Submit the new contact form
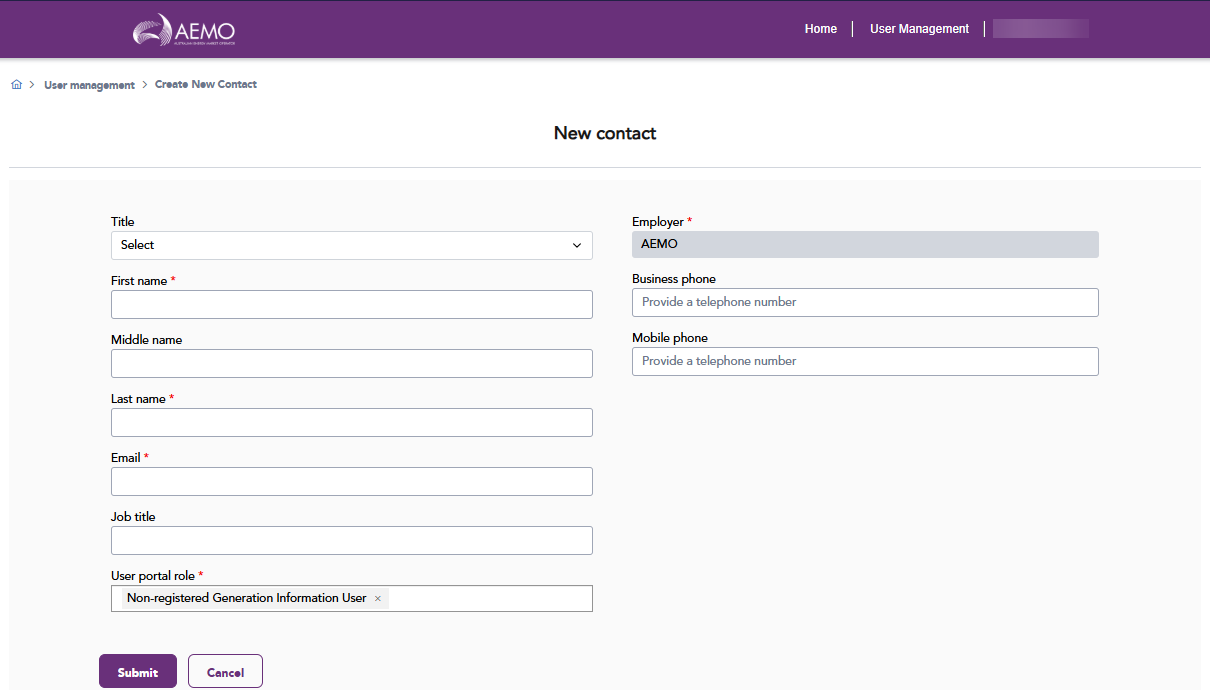 [138, 671]
